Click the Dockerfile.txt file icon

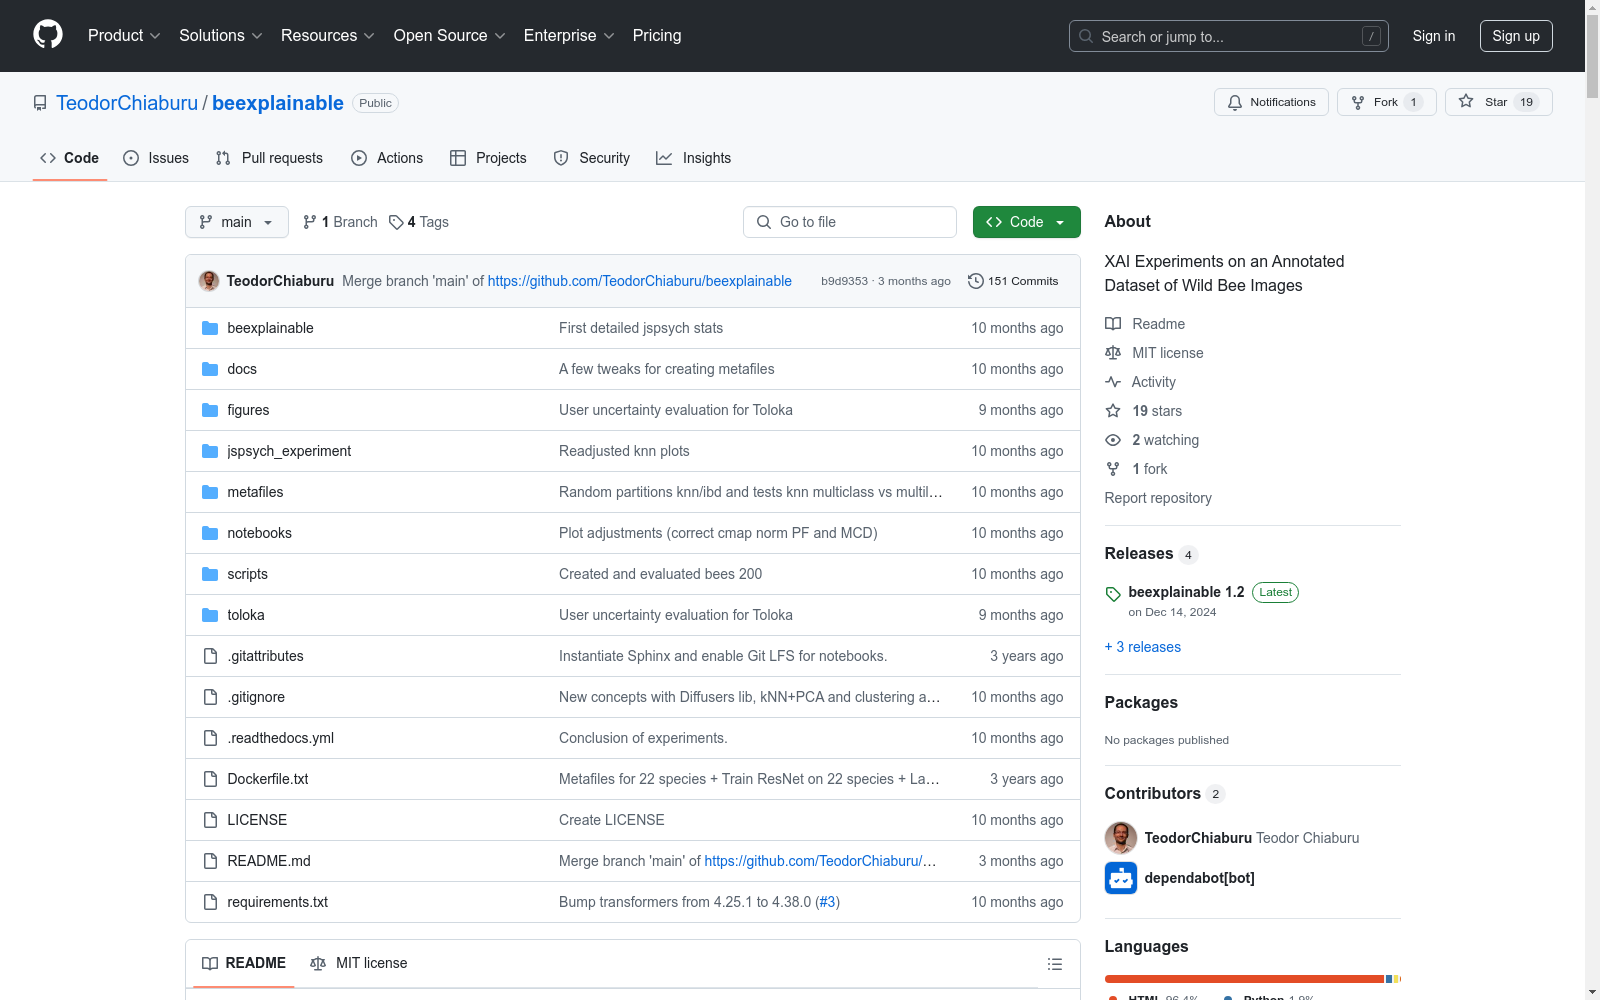210,779
